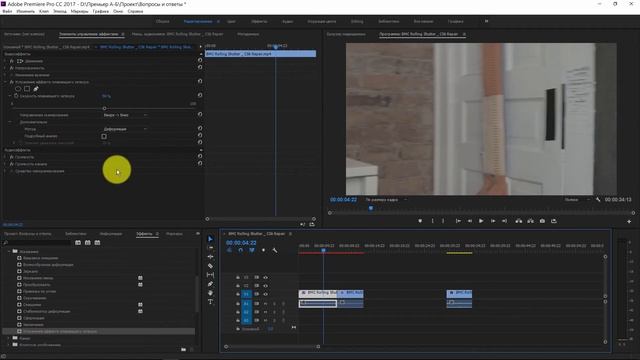Click Mark Out bracket button
This screenshot has width=640, height=360.
click(443, 221)
